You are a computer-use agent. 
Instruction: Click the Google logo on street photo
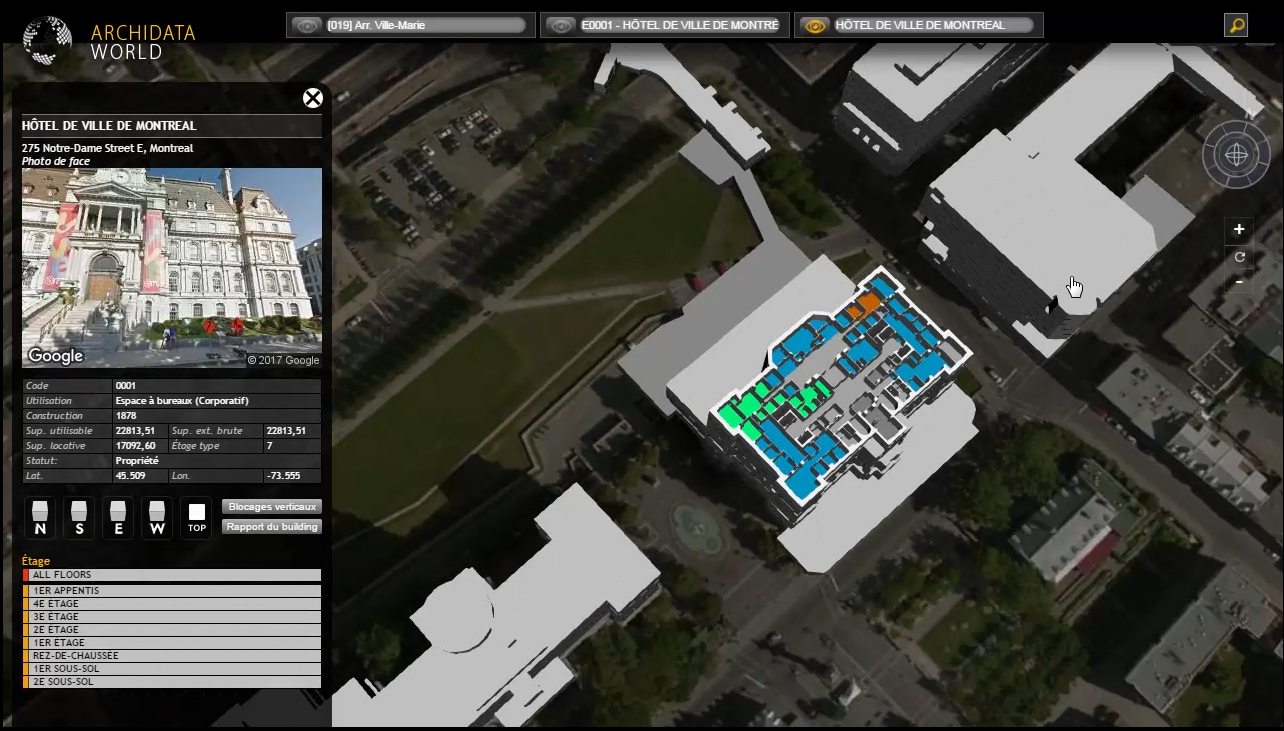(56, 356)
